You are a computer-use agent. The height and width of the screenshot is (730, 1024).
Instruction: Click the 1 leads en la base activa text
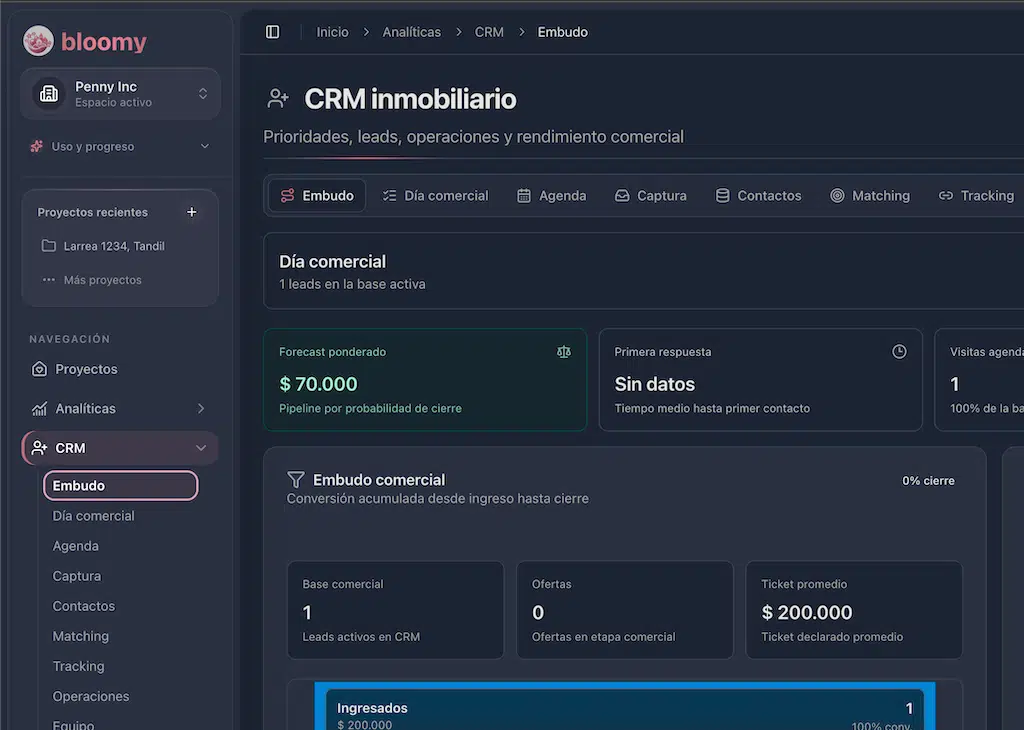[x=352, y=284]
